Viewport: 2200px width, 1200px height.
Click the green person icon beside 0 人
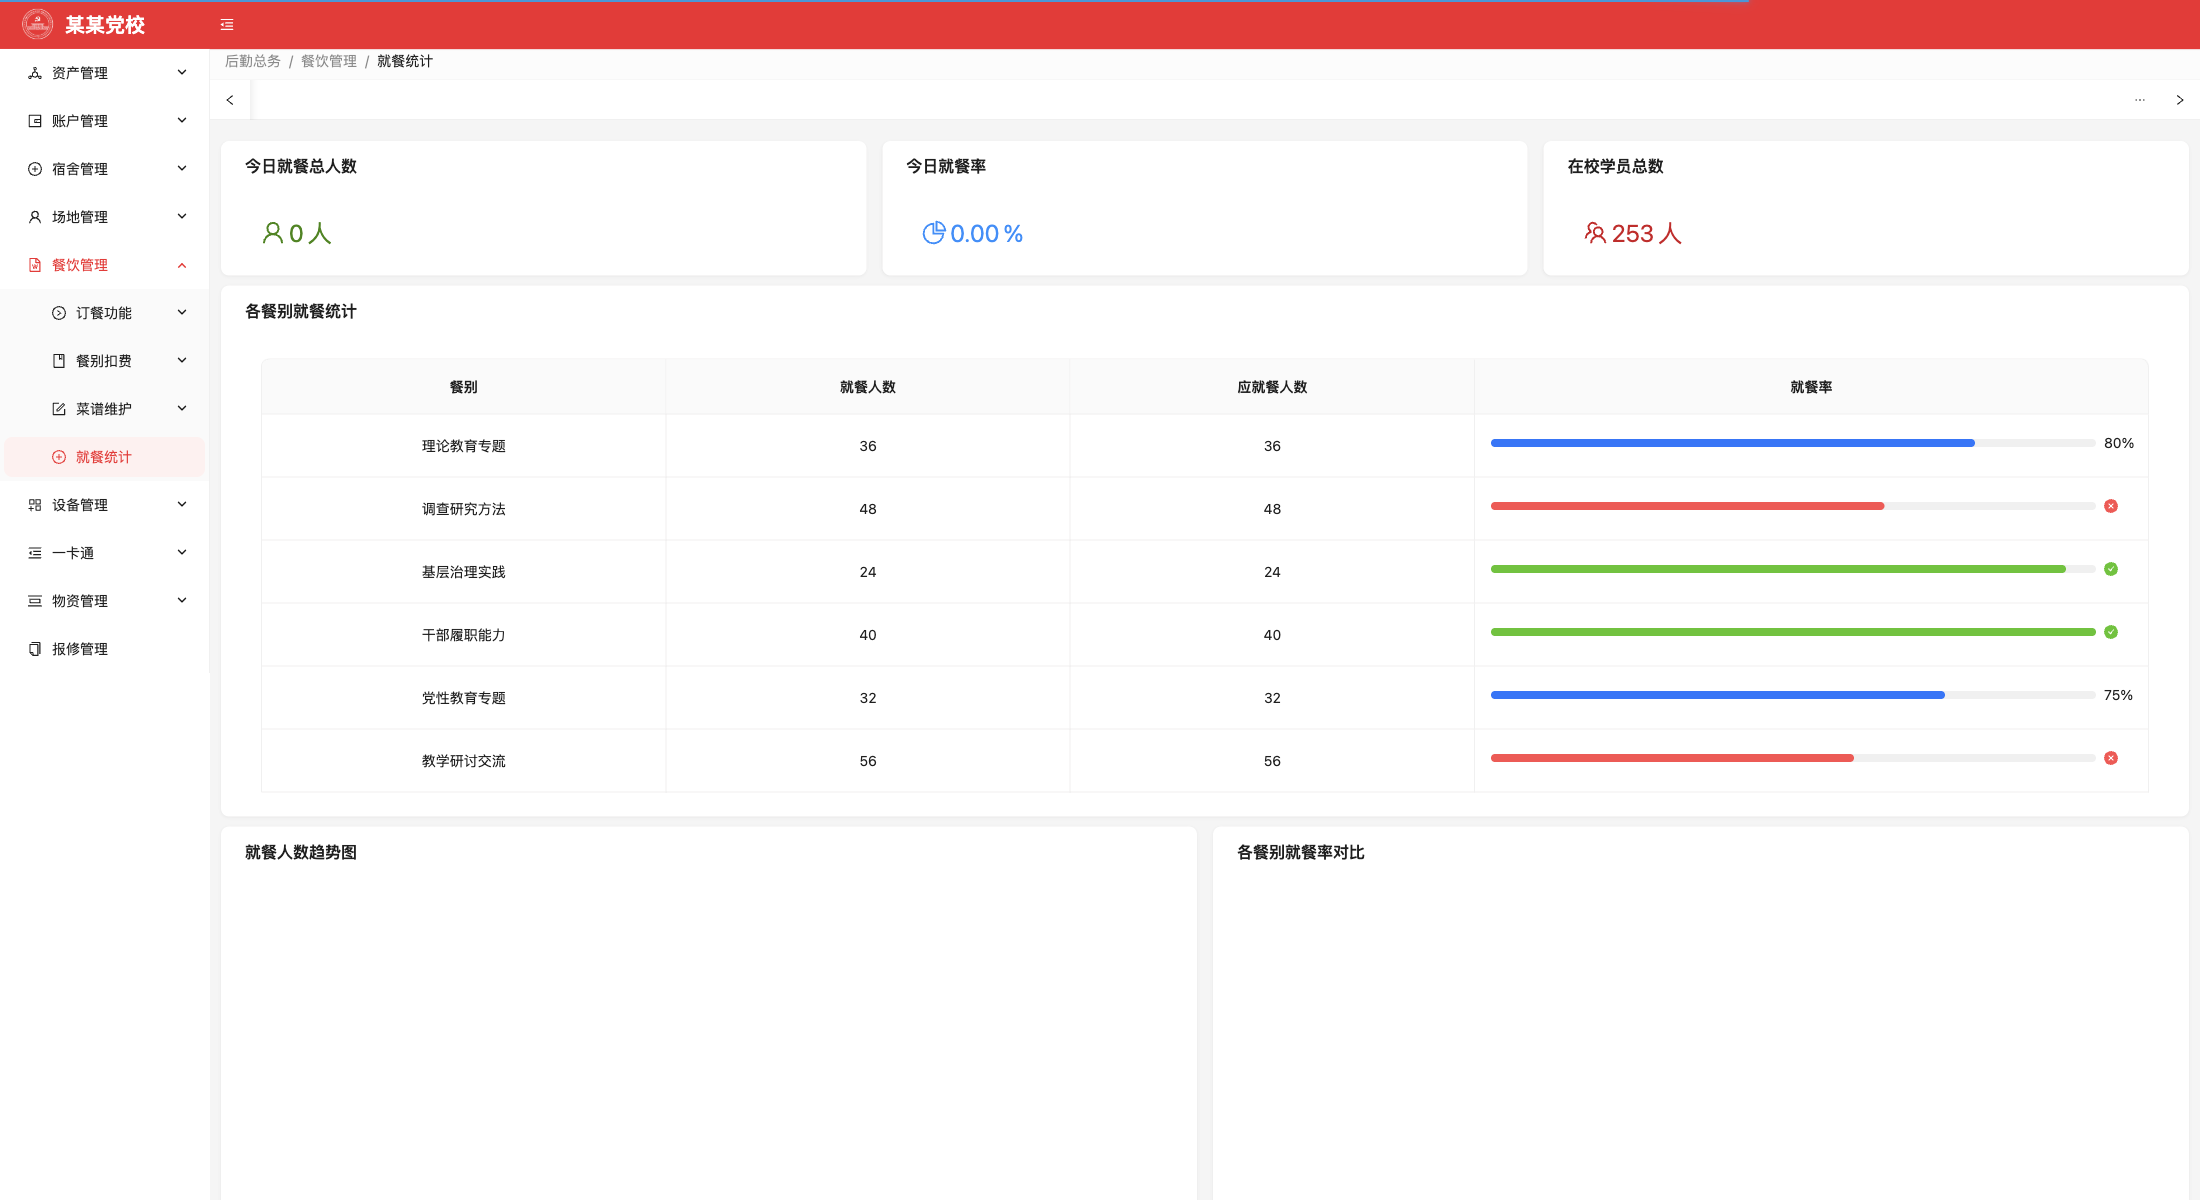tap(273, 233)
